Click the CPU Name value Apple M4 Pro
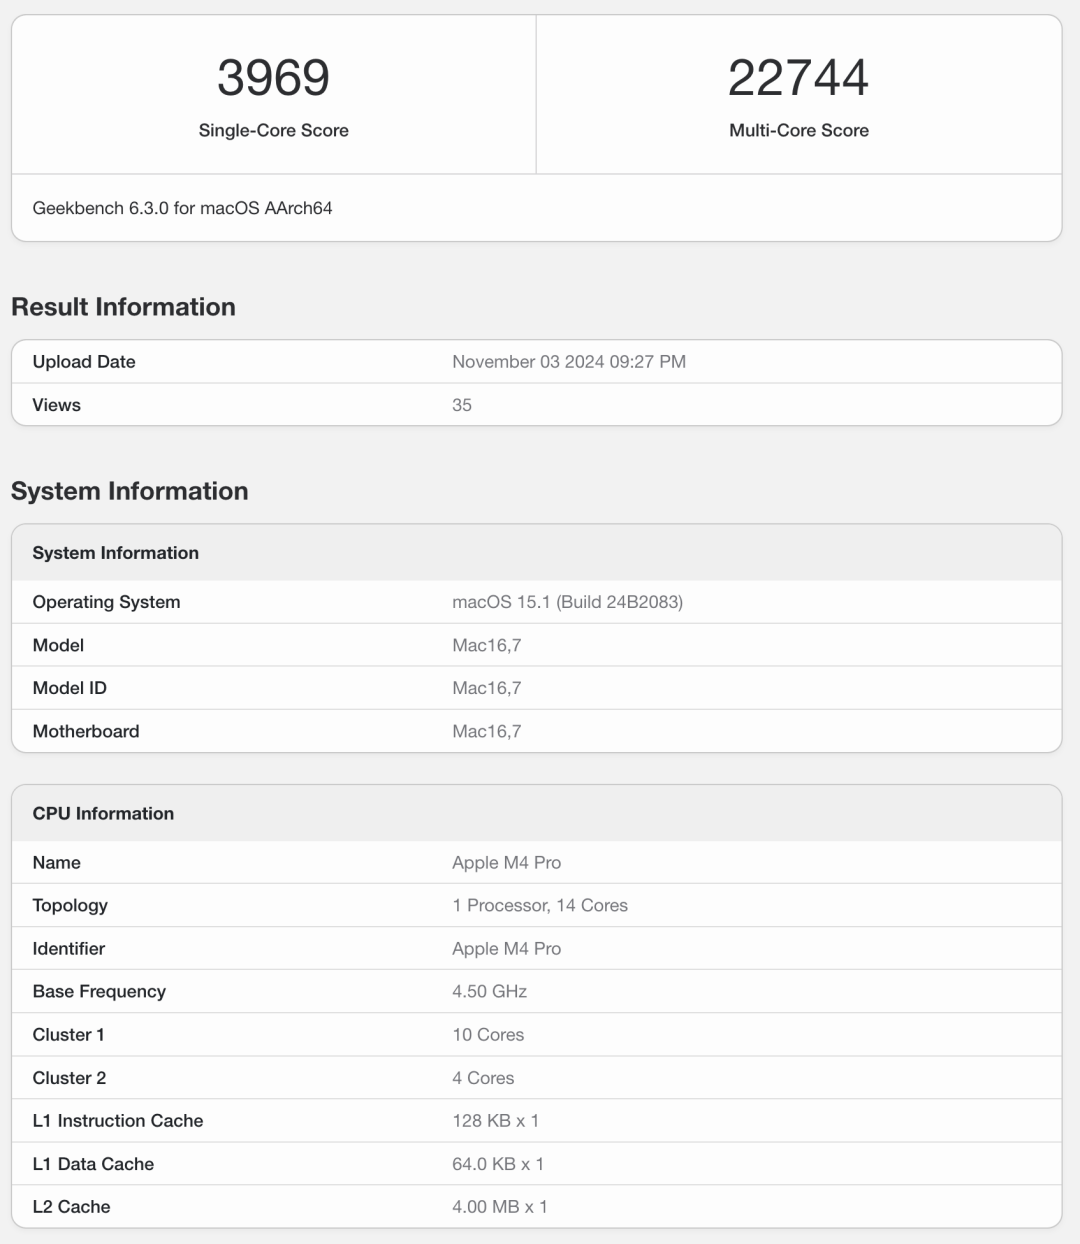This screenshot has width=1080, height=1244. [506, 863]
